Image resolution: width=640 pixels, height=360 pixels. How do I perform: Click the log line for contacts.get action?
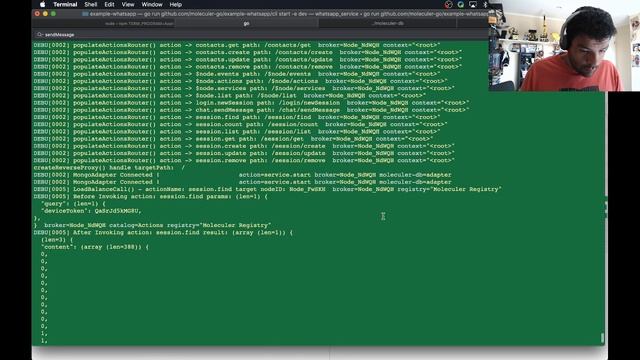(x=237, y=45)
